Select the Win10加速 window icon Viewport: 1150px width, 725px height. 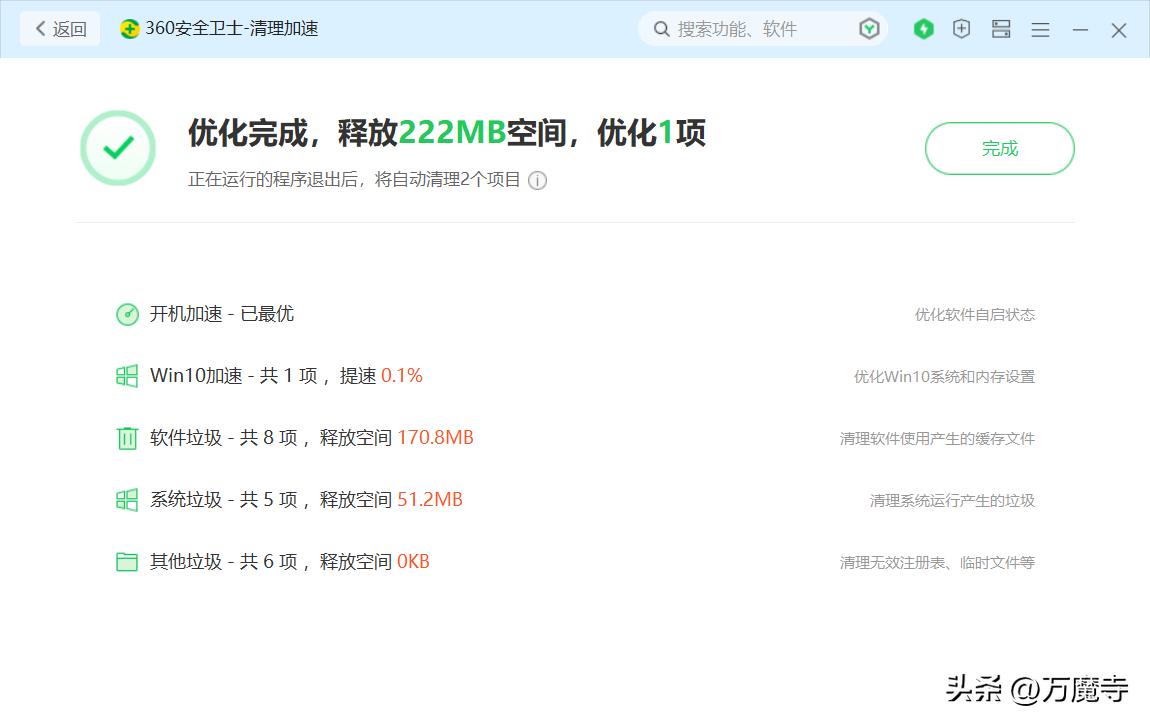[x=127, y=376]
